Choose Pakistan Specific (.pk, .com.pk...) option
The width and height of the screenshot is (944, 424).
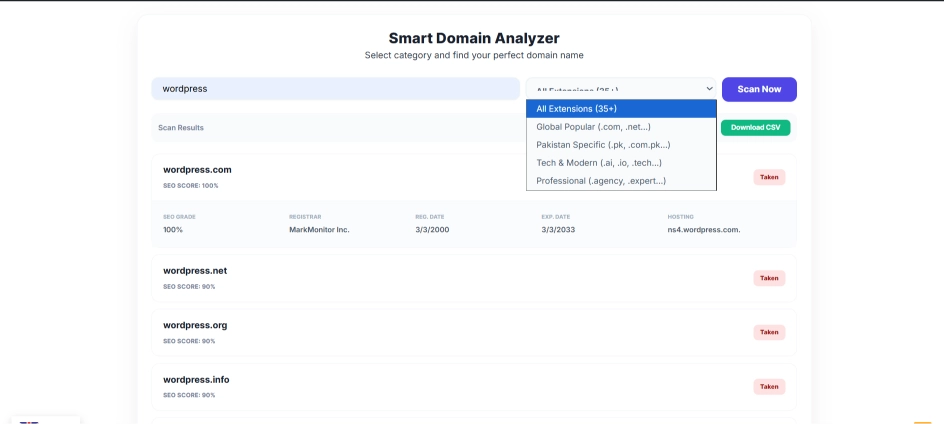(621, 145)
